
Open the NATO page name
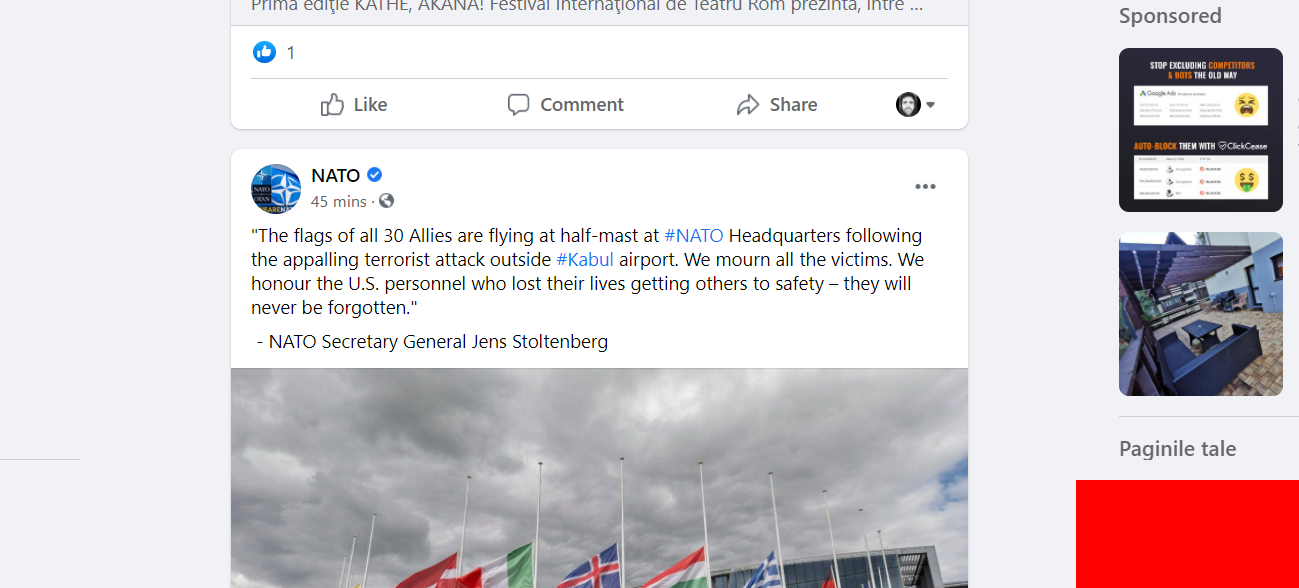(x=336, y=175)
